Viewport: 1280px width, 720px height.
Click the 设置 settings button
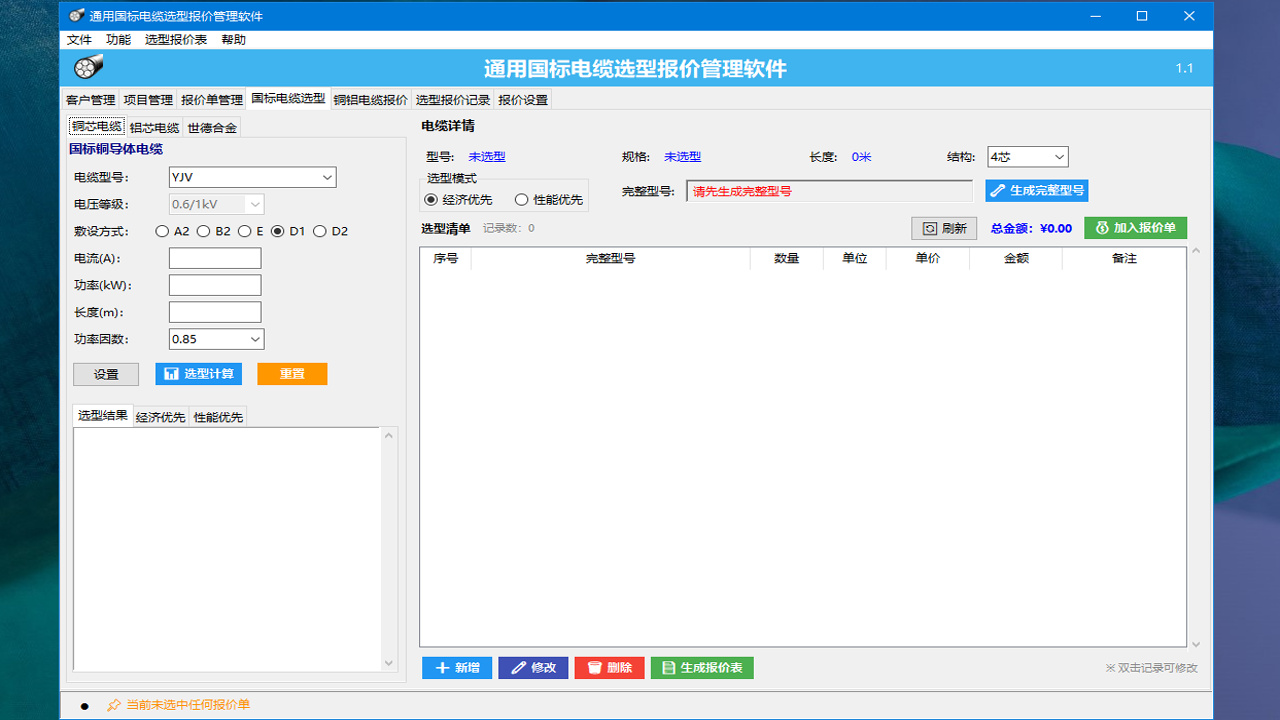tap(106, 374)
